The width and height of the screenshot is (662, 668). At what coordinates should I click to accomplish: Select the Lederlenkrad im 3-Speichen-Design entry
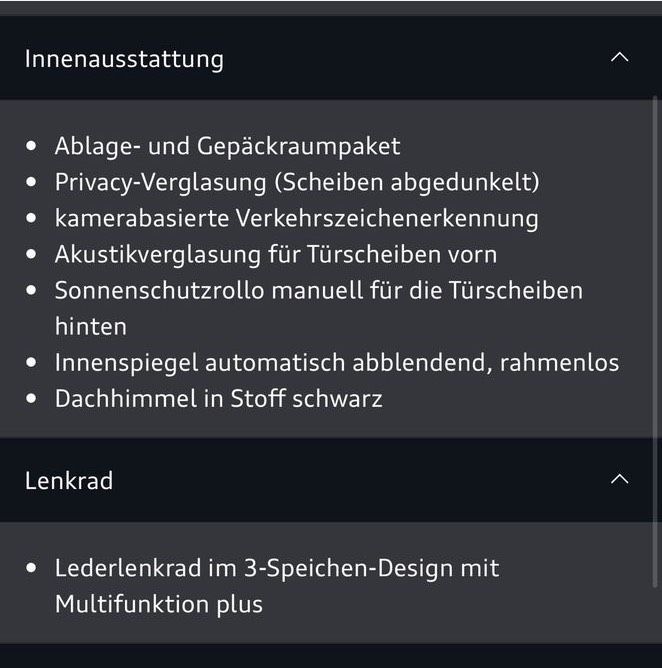coord(277,568)
